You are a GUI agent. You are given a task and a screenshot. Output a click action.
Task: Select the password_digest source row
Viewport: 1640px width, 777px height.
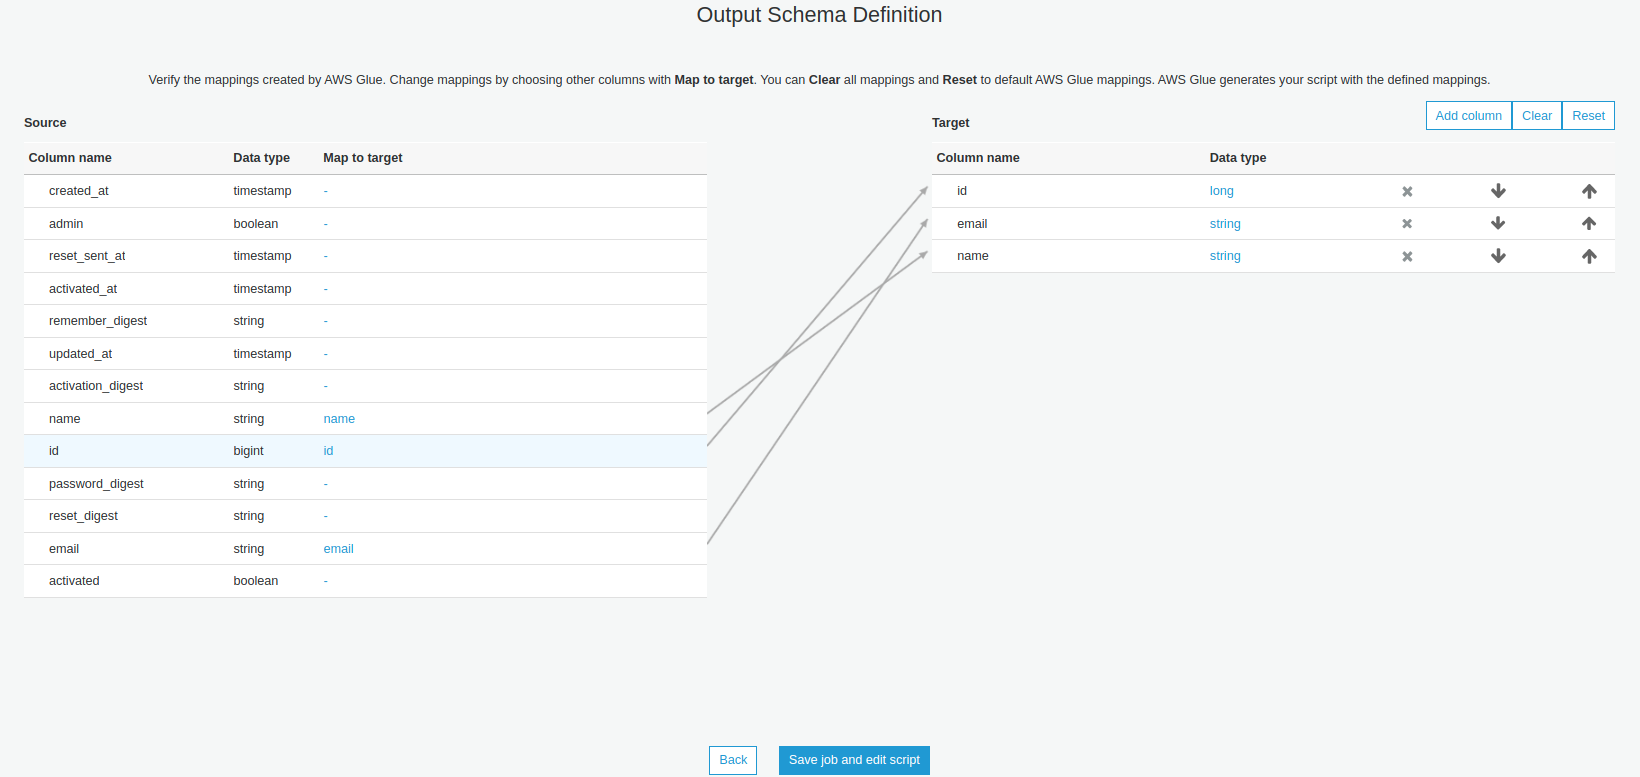(96, 484)
